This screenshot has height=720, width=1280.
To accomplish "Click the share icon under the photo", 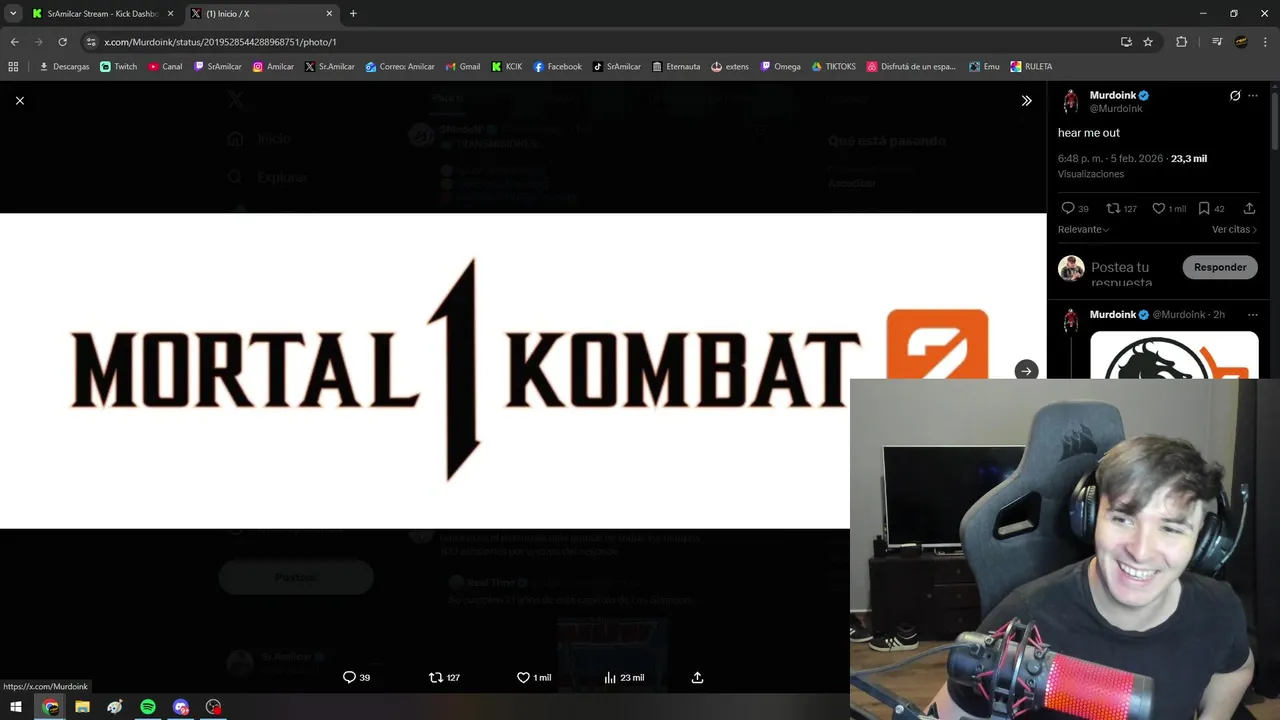I will click(698, 677).
